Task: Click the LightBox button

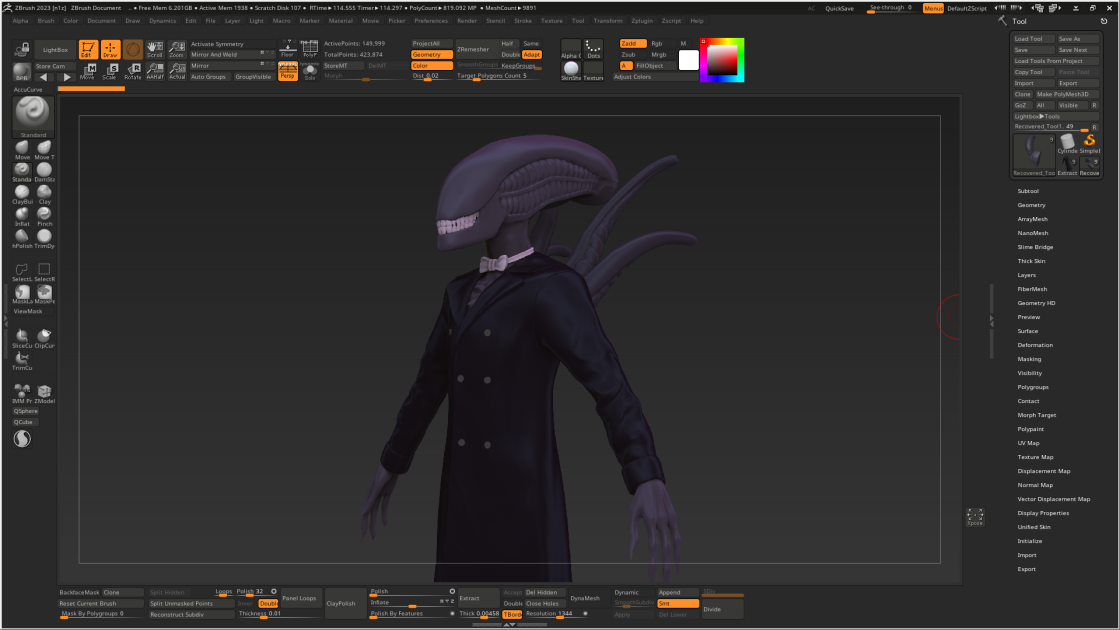Action: pyautogui.click(x=55, y=50)
